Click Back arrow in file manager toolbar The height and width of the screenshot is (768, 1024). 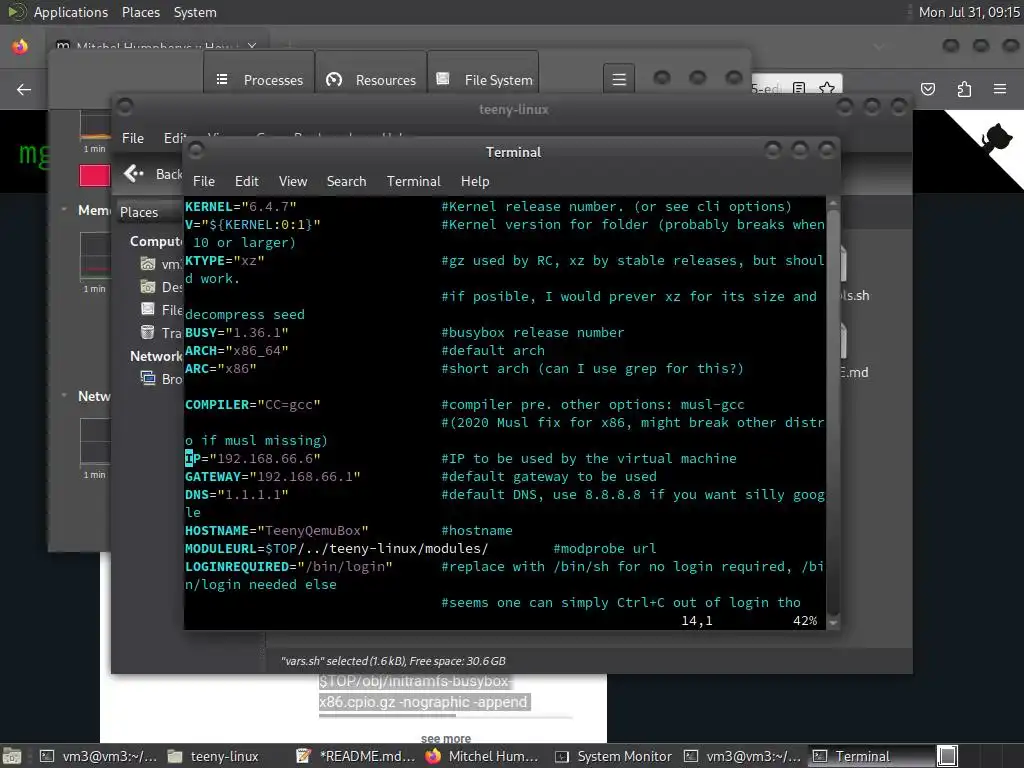pyautogui.click(x=133, y=174)
